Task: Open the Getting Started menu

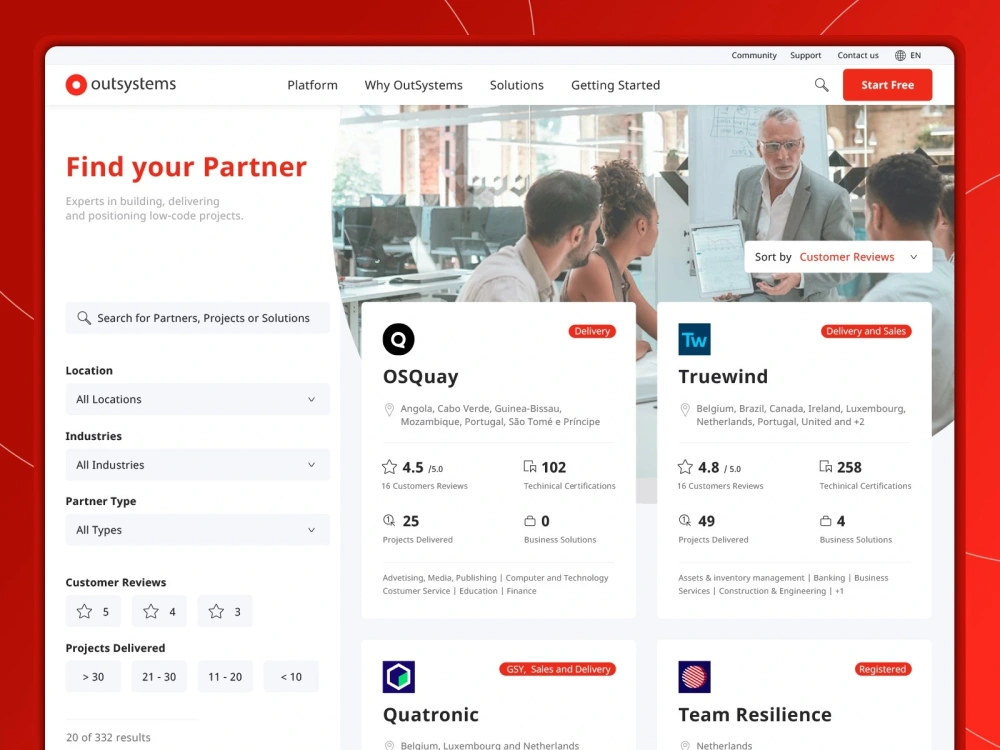Action: pos(615,85)
